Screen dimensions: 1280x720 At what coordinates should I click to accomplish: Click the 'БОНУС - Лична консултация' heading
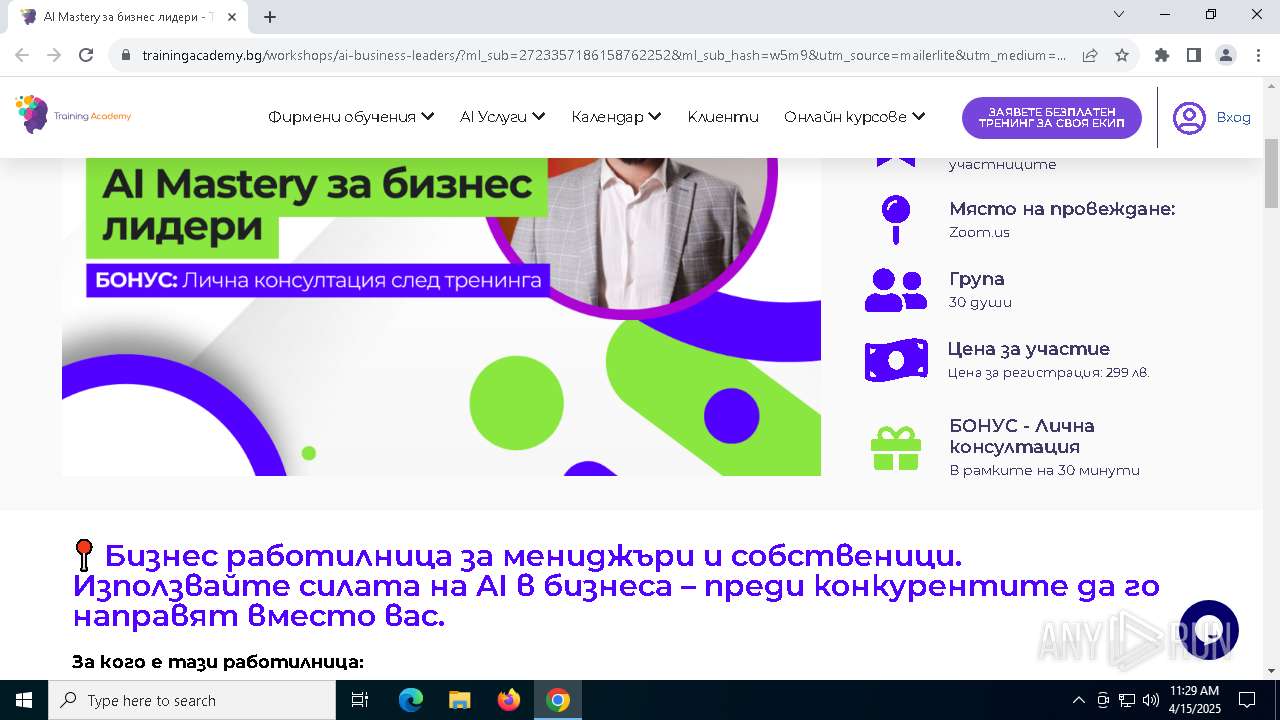pos(1022,436)
